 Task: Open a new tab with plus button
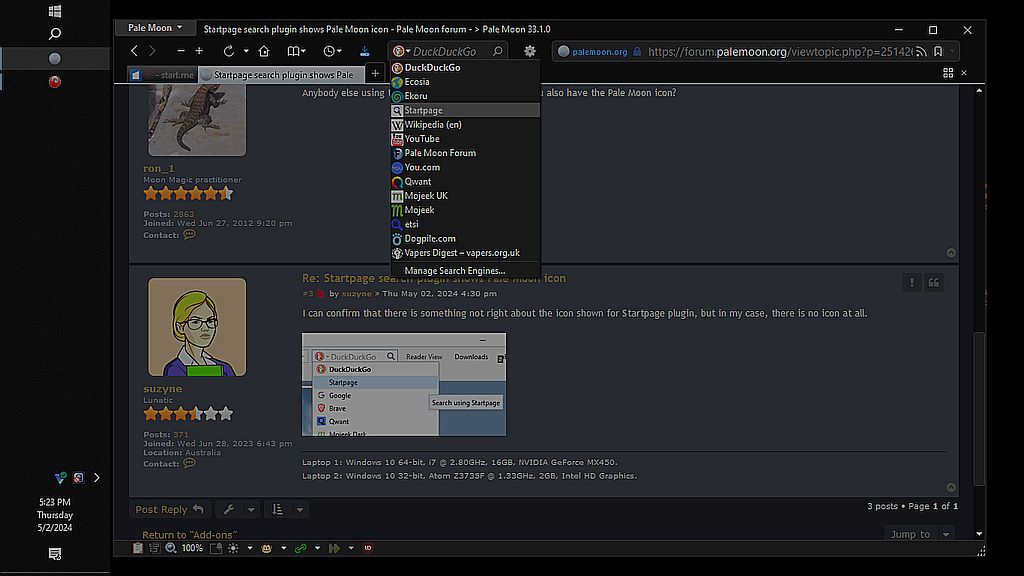(x=375, y=74)
